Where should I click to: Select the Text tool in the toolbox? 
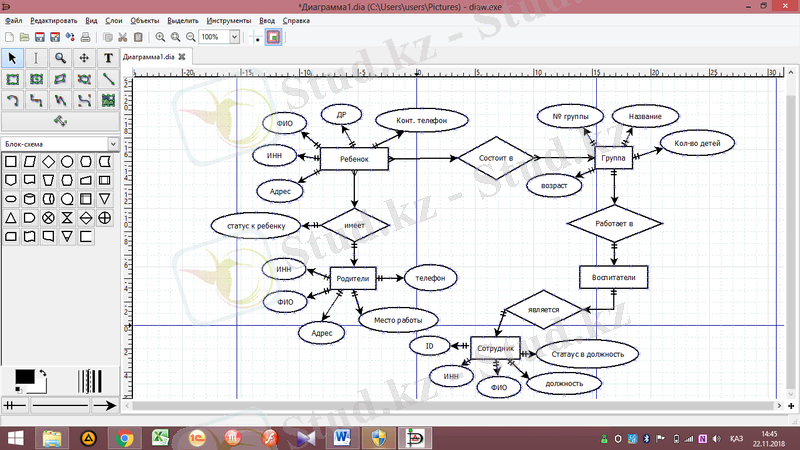(108, 58)
